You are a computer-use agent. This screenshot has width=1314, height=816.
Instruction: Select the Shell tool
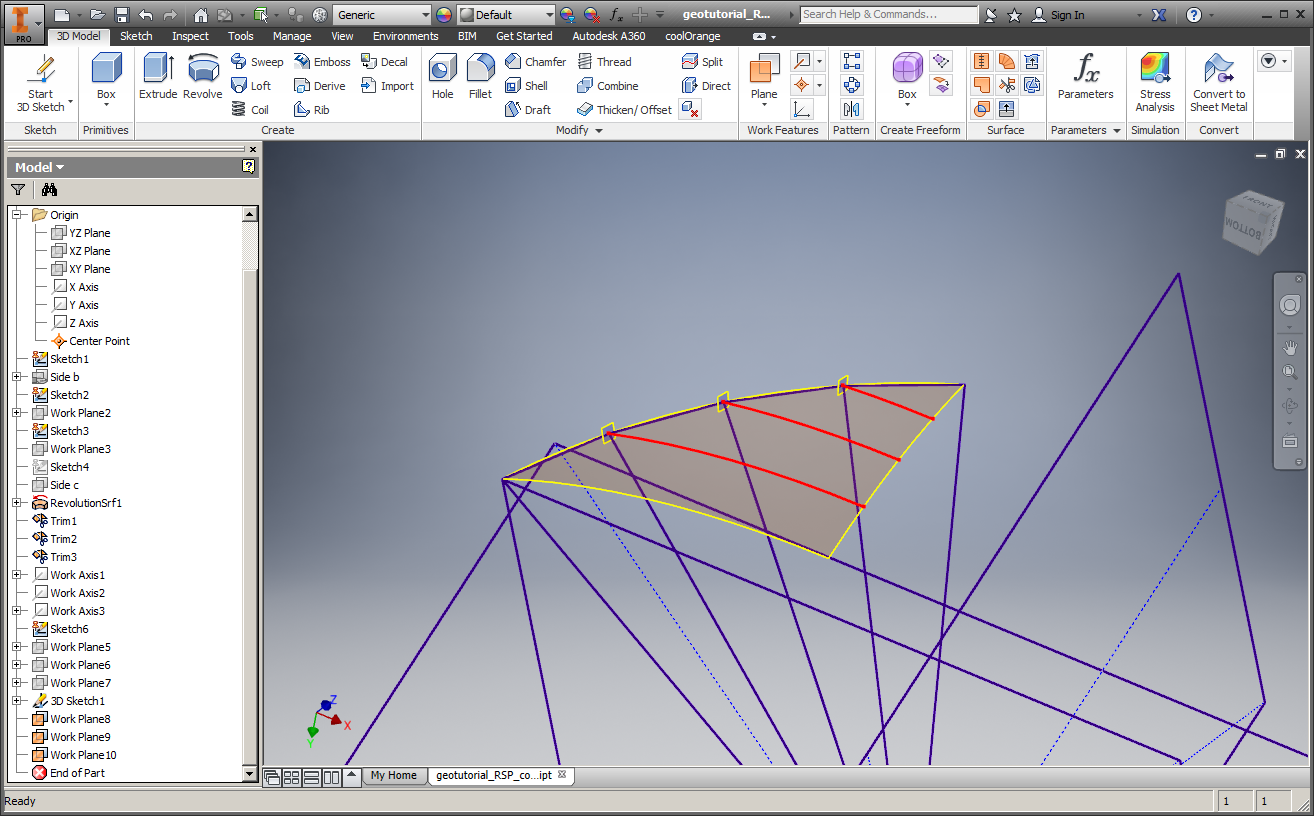click(527, 86)
